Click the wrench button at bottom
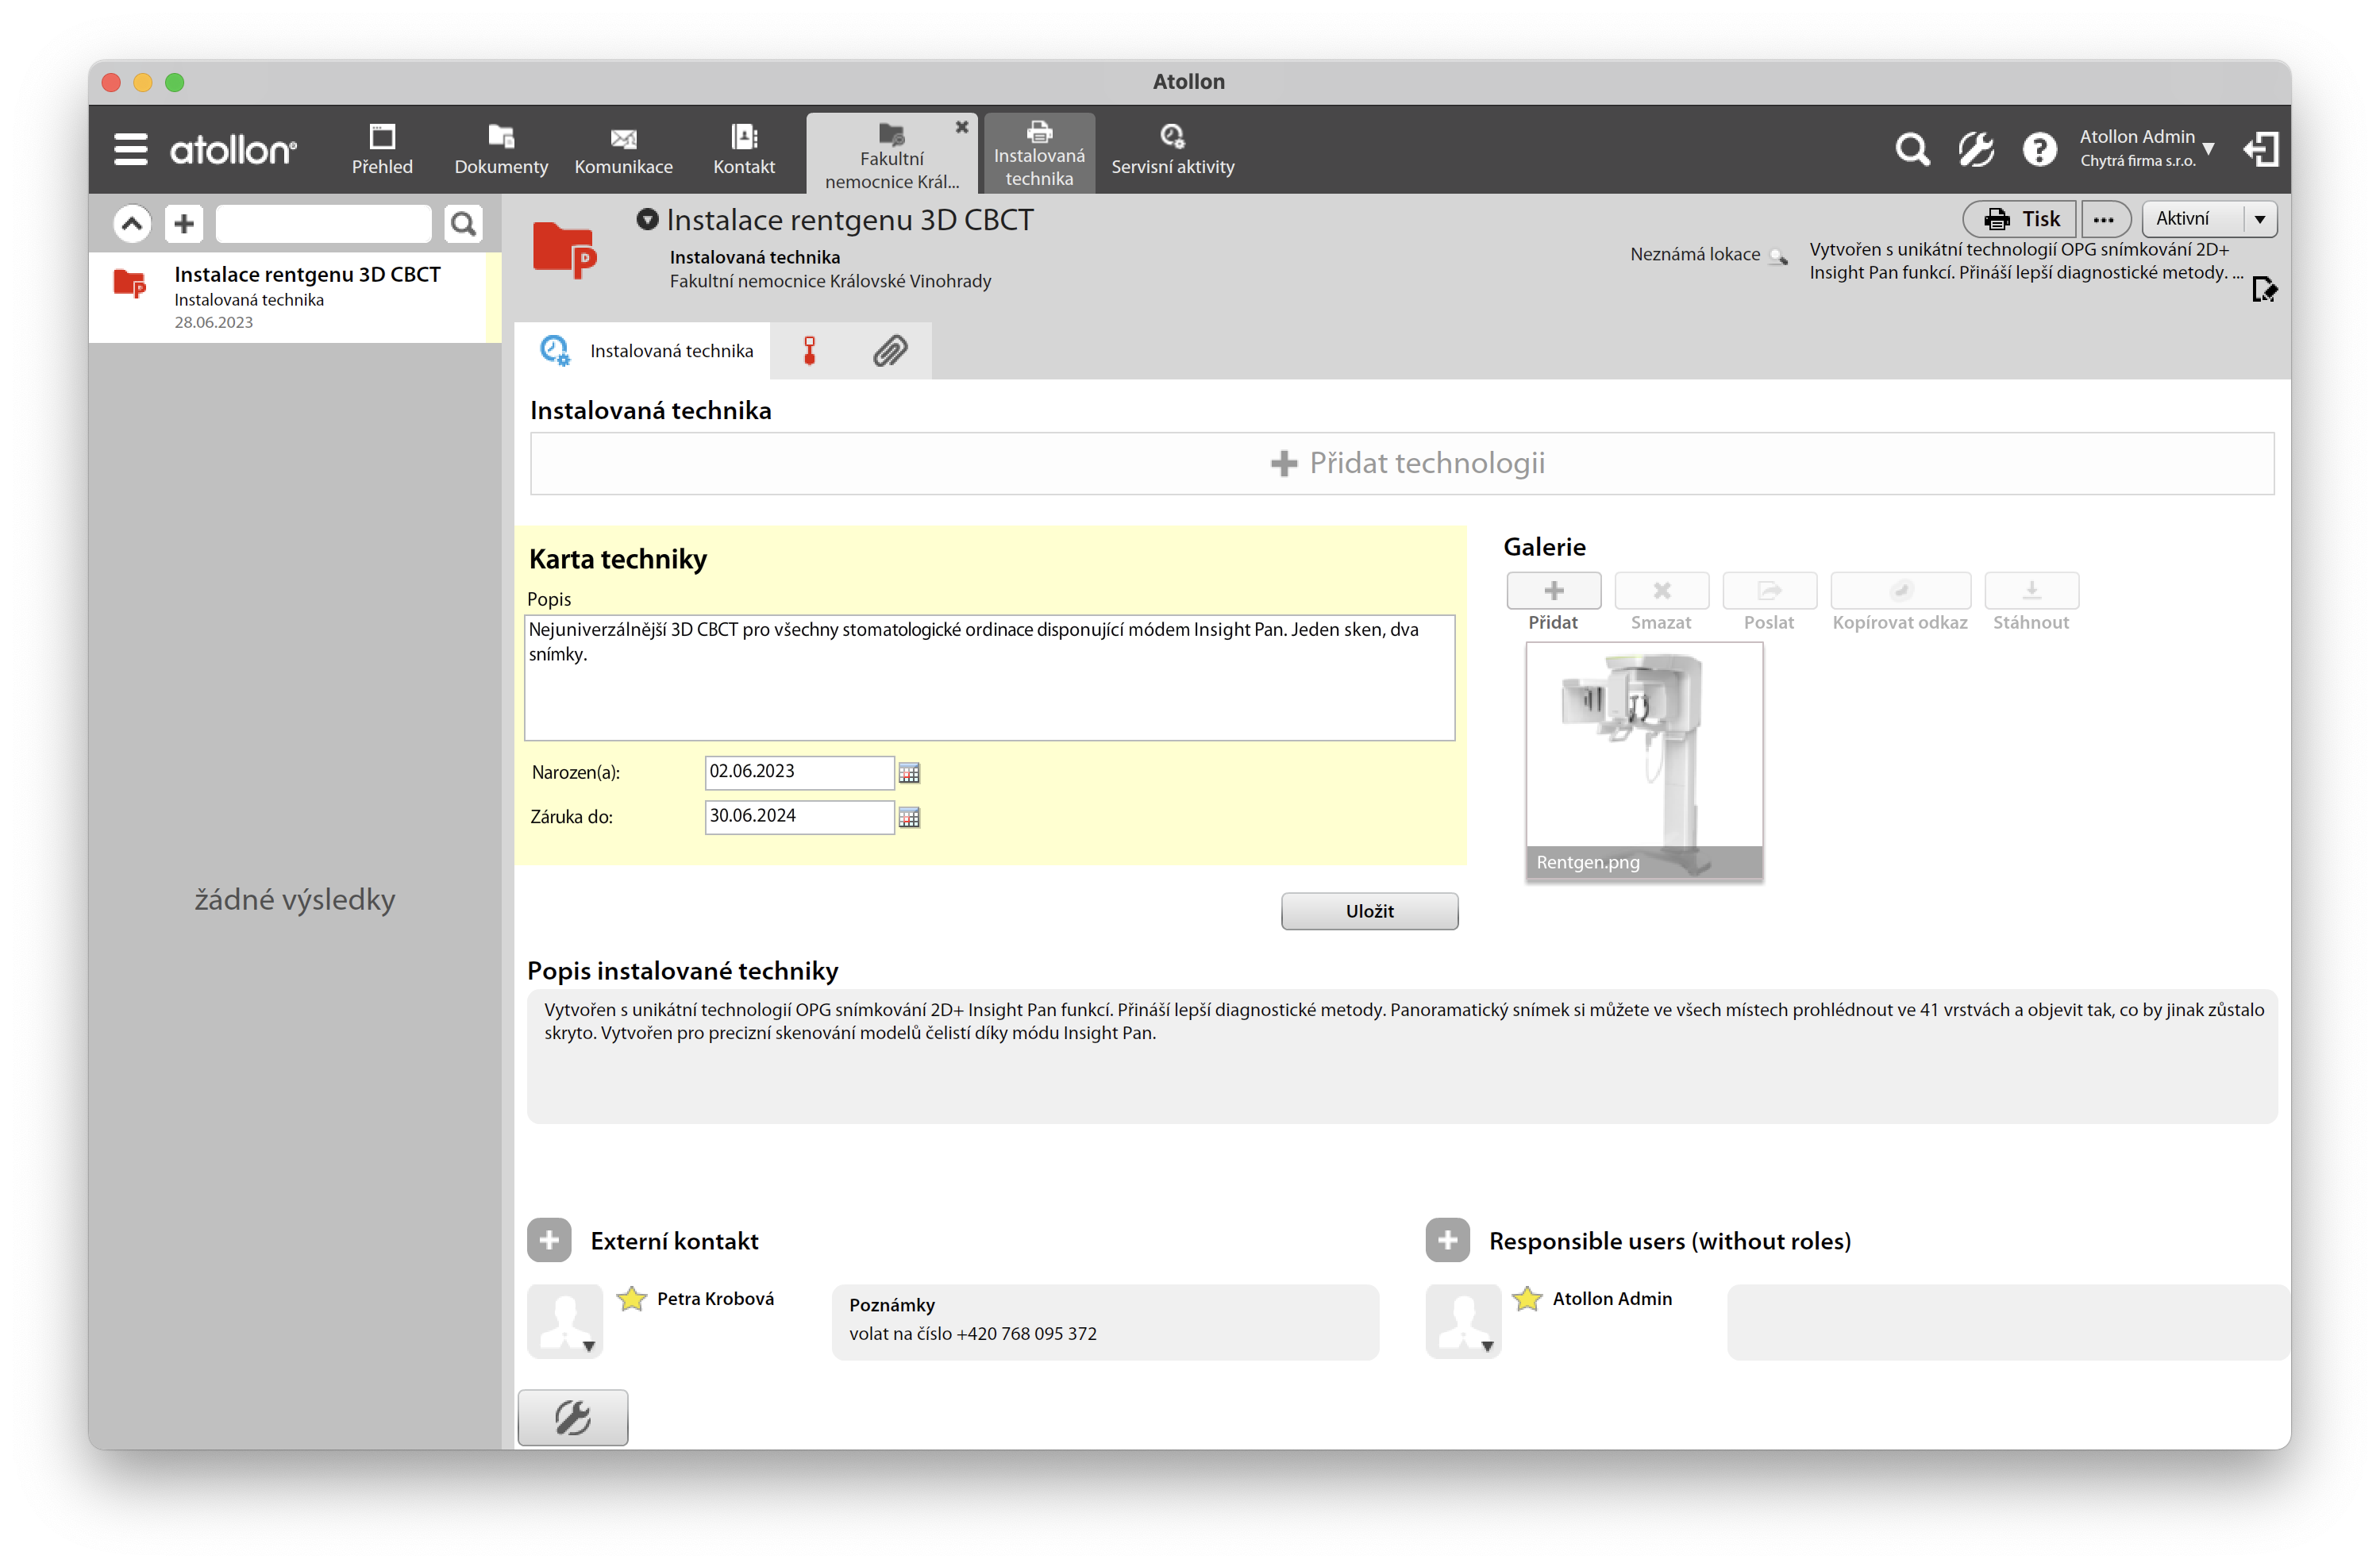This screenshot has width=2380, height=1567. tap(573, 1417)
